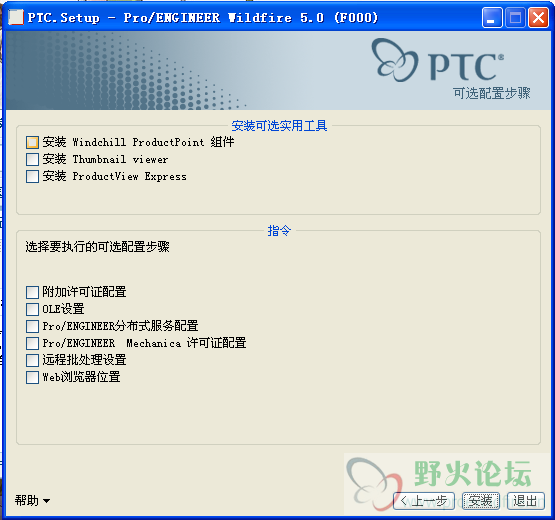The height and width of the screenshot is (520, 555).
Task: Enable 远程批处理设置 checkbox
Action: pos(32,360)
